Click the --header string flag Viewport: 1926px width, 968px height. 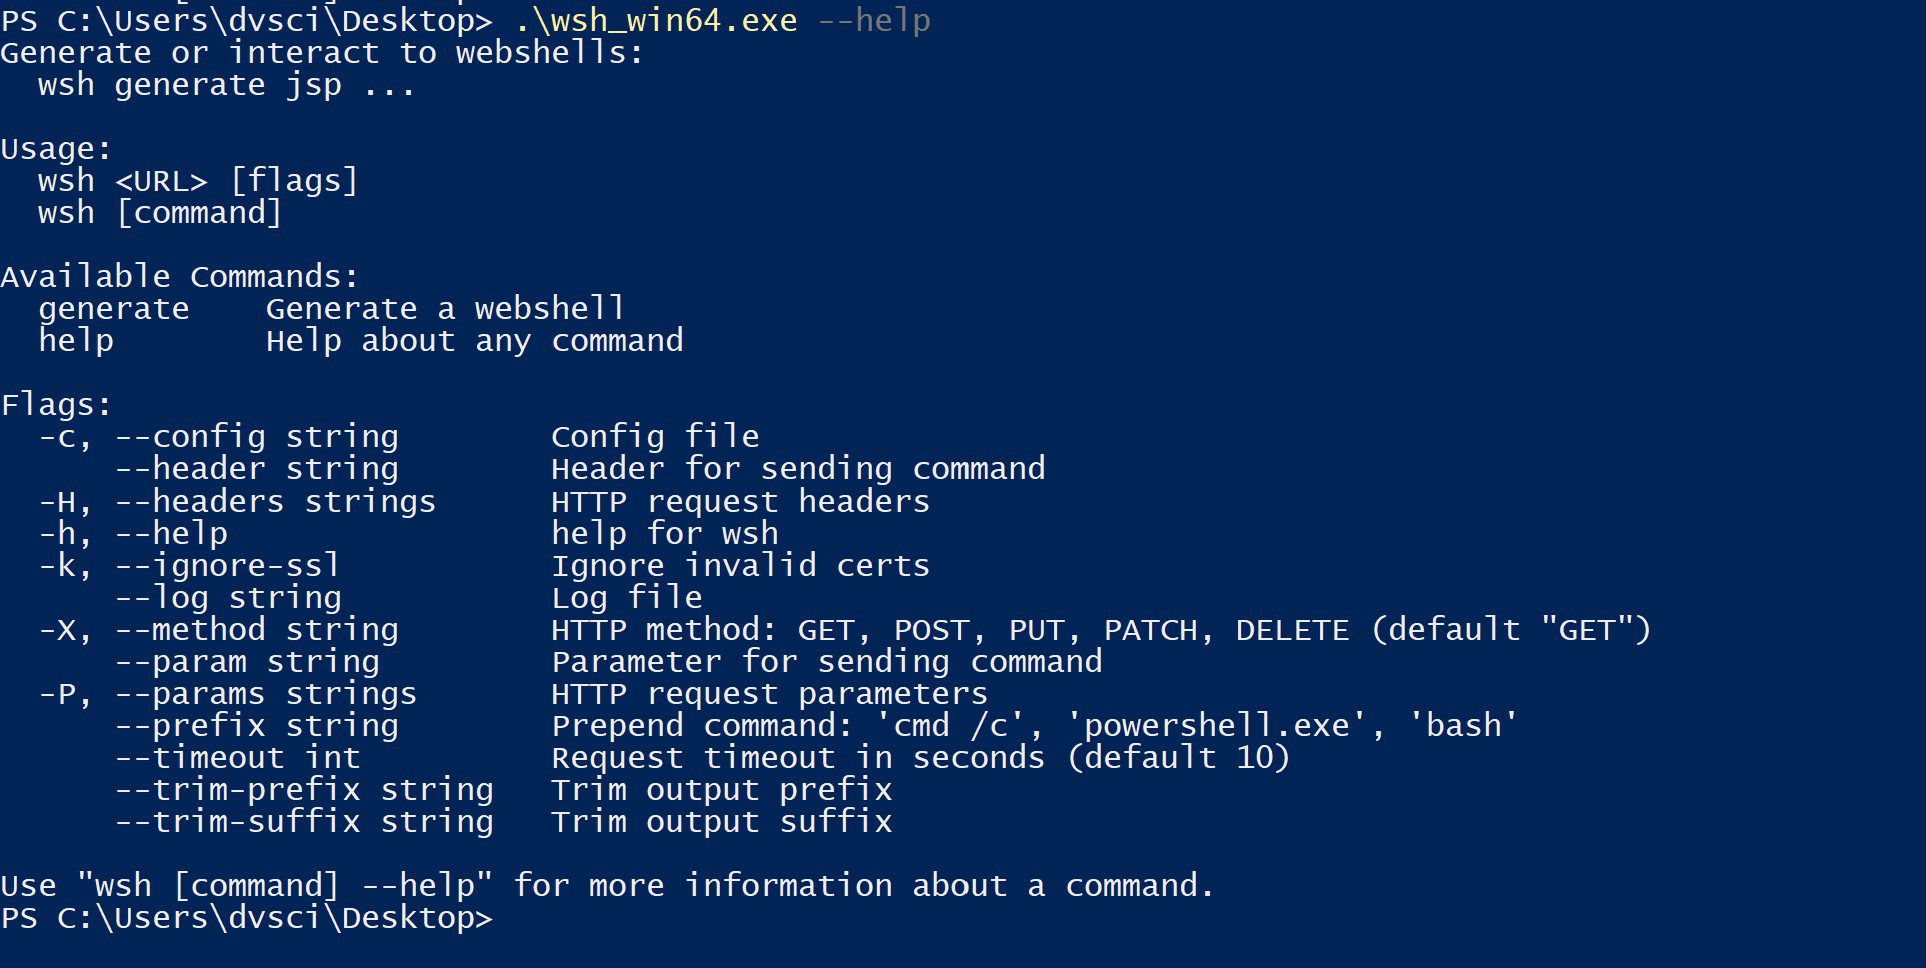[256, 469]
